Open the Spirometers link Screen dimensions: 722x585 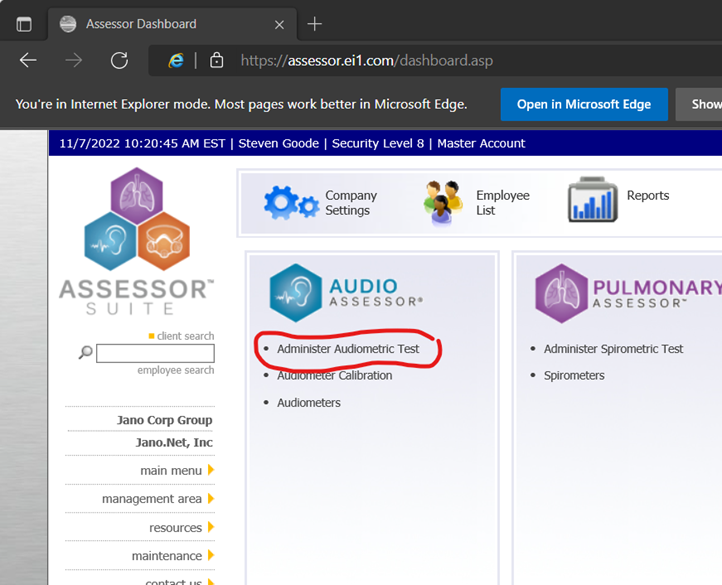(x=574, y=375)
